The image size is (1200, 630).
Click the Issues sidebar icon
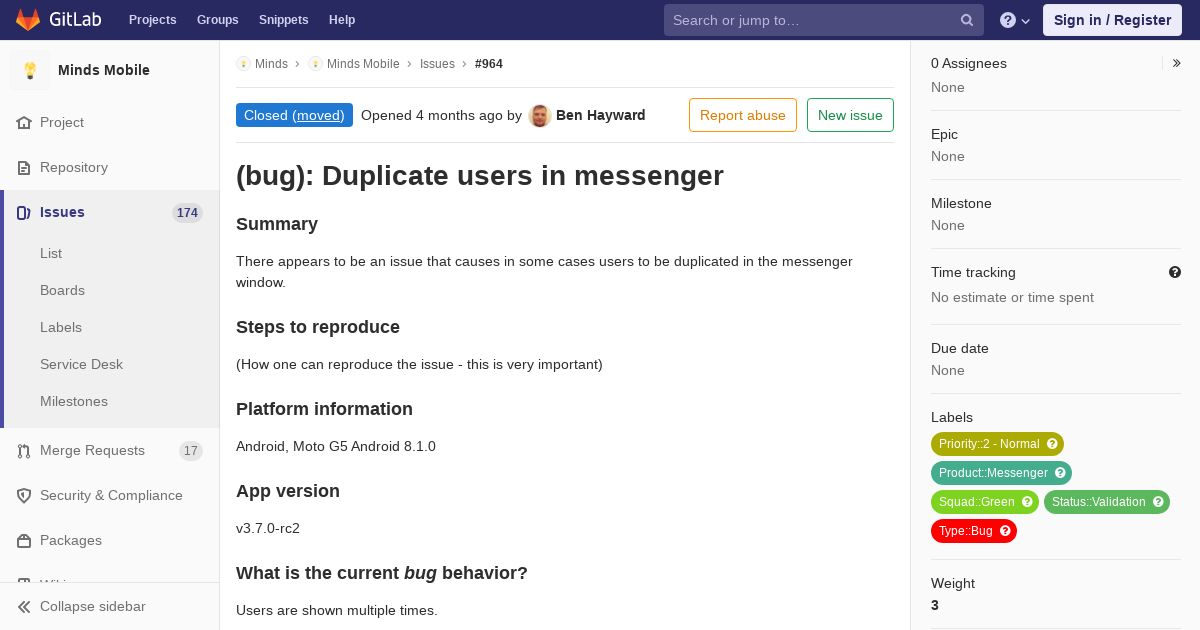(24, 212)
